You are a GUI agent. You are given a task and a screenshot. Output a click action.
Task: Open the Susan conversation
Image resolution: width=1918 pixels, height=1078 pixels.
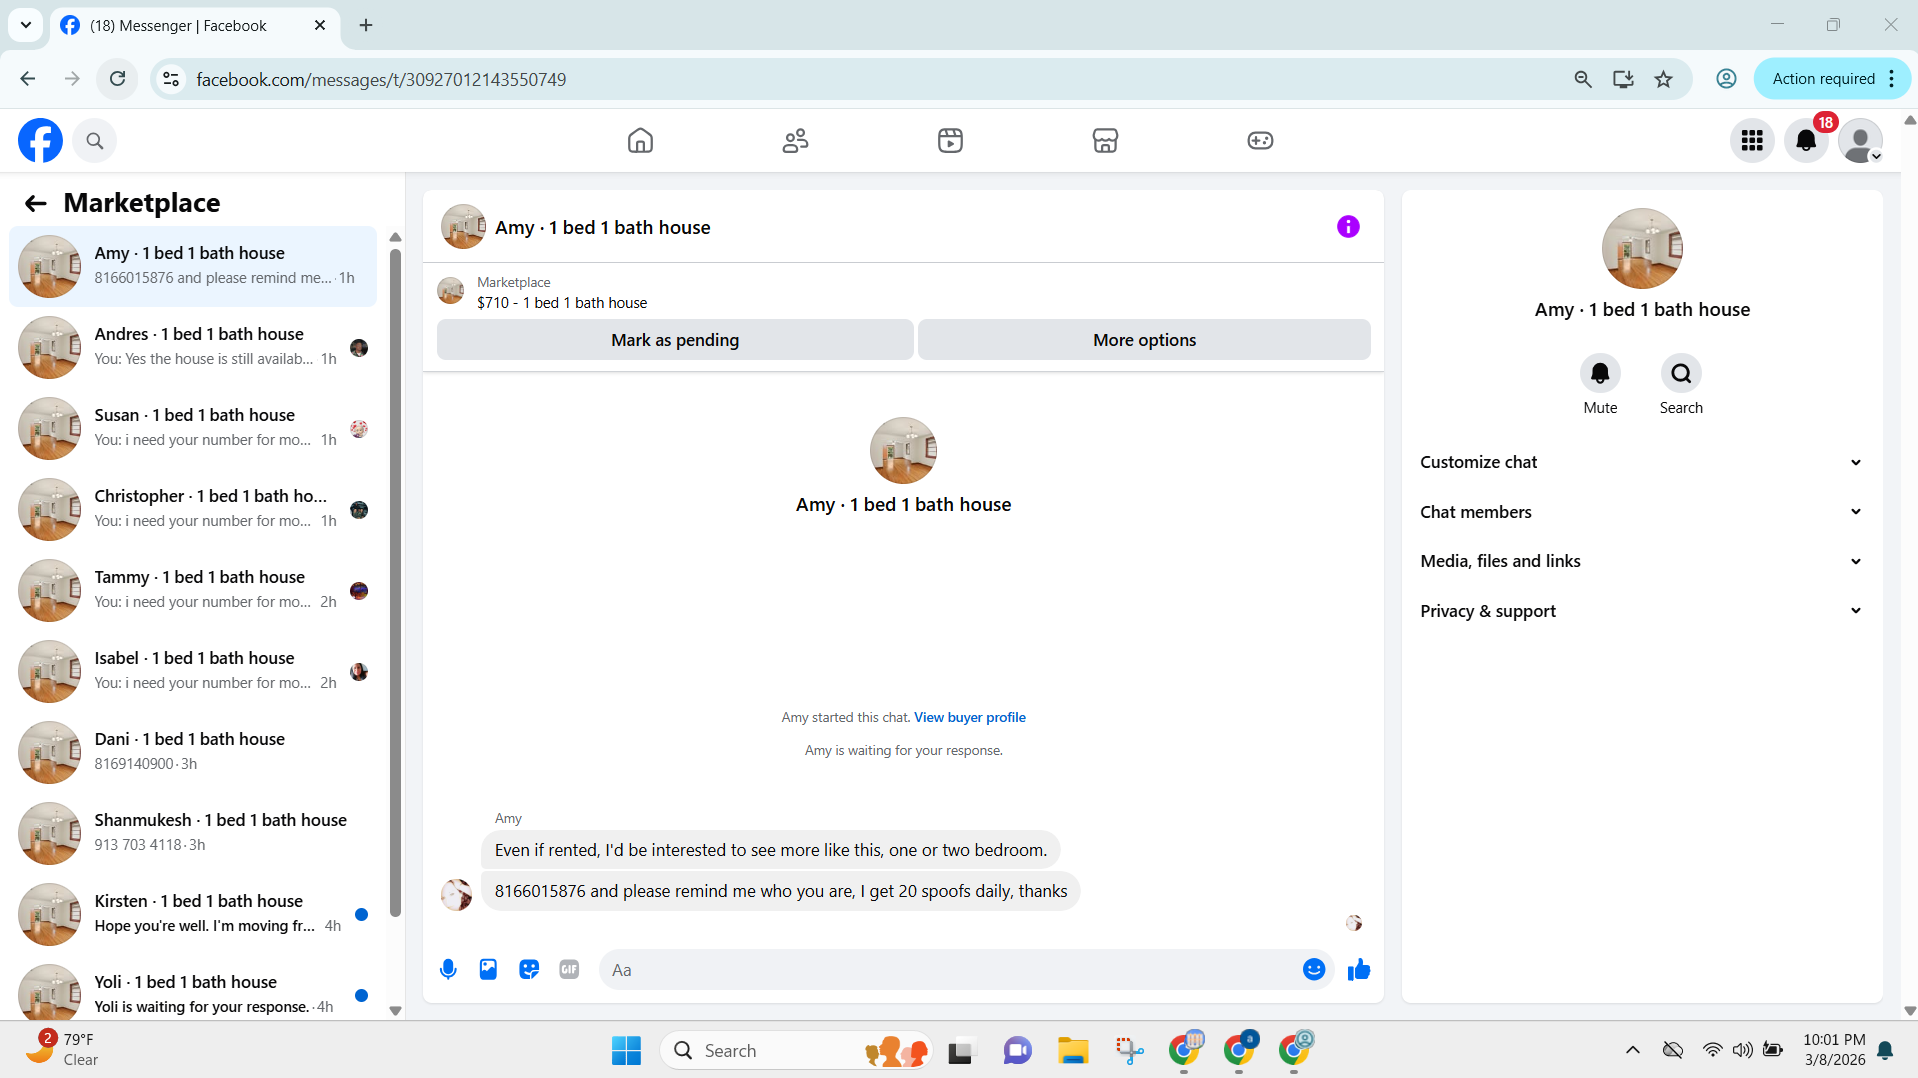click(x=193, y=428)
